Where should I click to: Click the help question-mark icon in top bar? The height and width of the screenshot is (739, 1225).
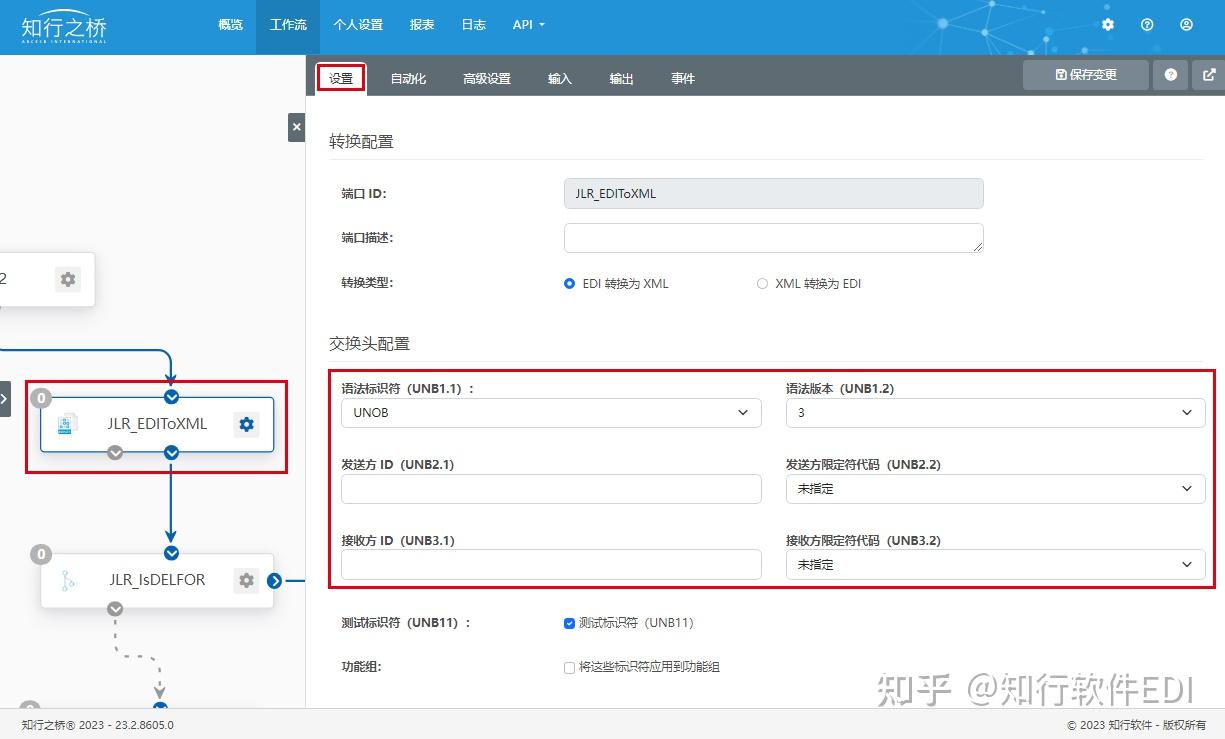coord(1147,25)
